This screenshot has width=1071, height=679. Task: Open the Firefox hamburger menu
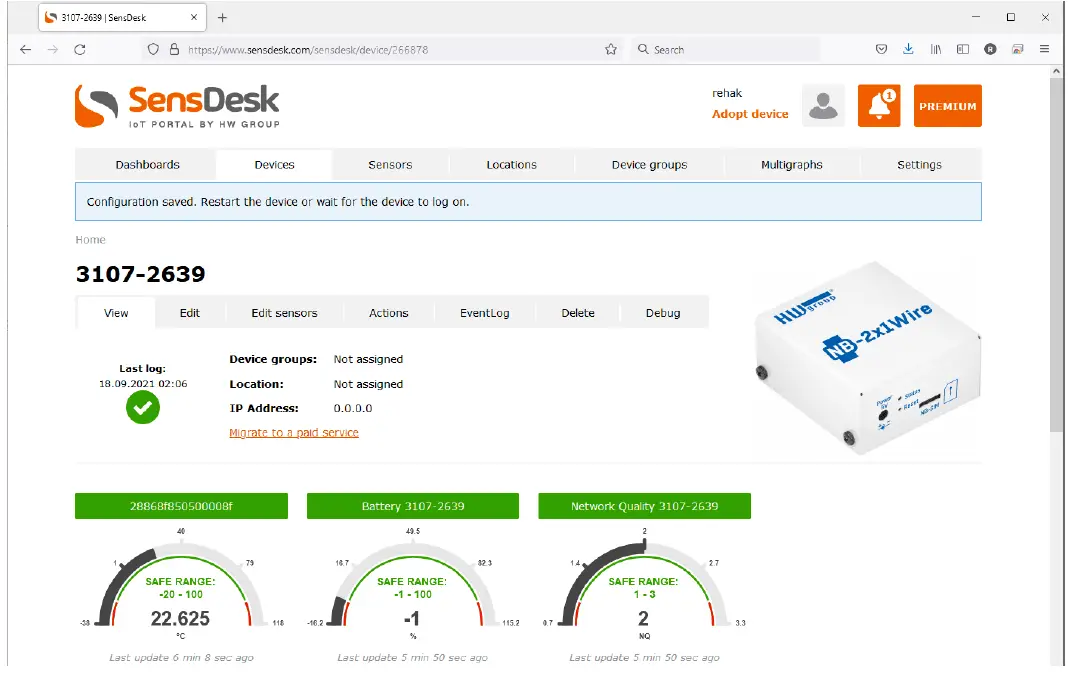point(1044,49)
